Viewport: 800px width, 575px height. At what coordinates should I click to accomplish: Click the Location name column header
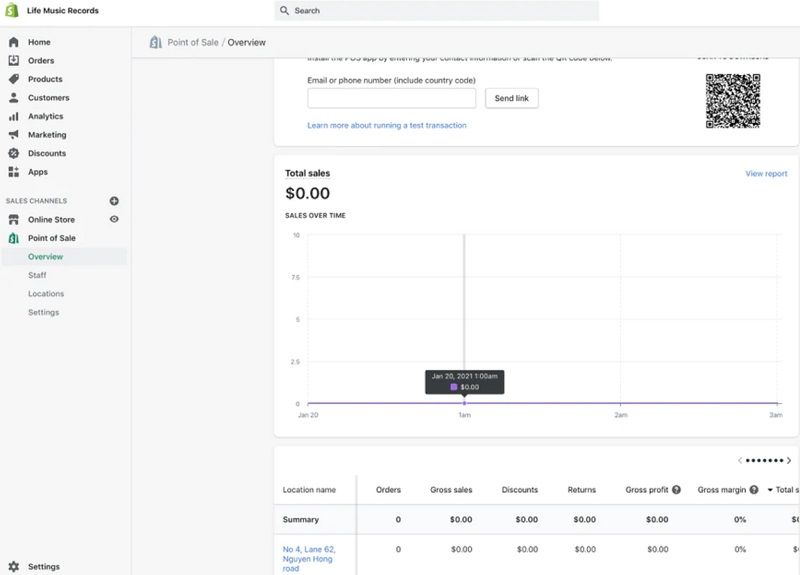(x=309, y=489)
